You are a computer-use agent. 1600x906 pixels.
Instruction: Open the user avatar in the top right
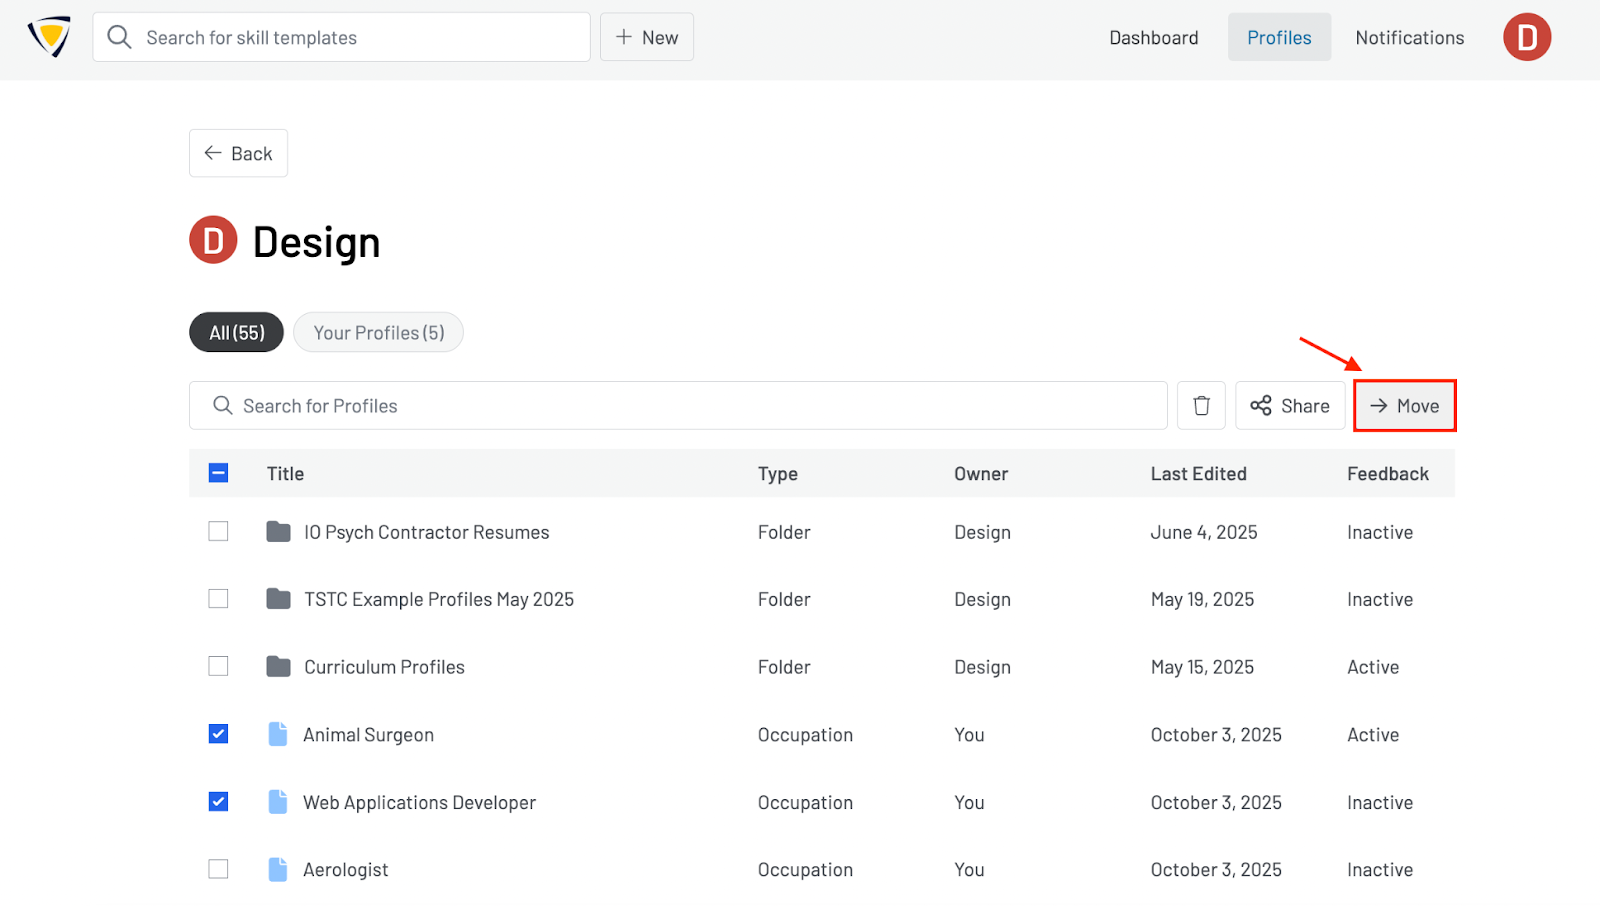coord(1526,37)
